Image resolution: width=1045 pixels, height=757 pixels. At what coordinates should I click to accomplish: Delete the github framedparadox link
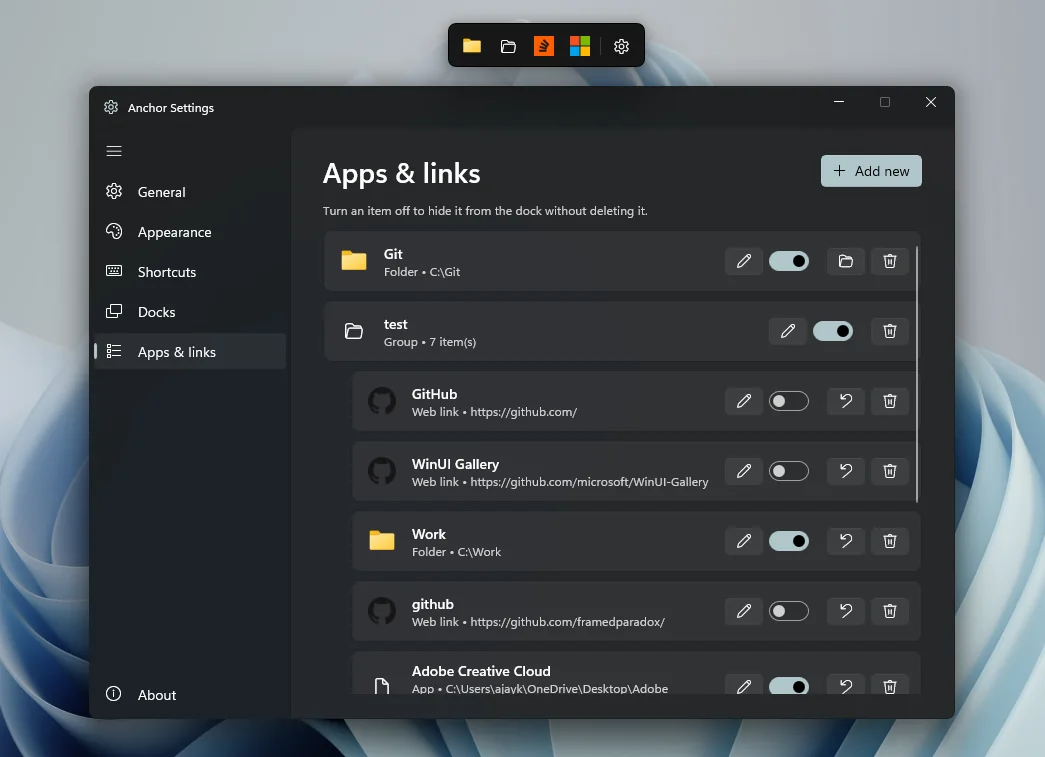point(890,611)
